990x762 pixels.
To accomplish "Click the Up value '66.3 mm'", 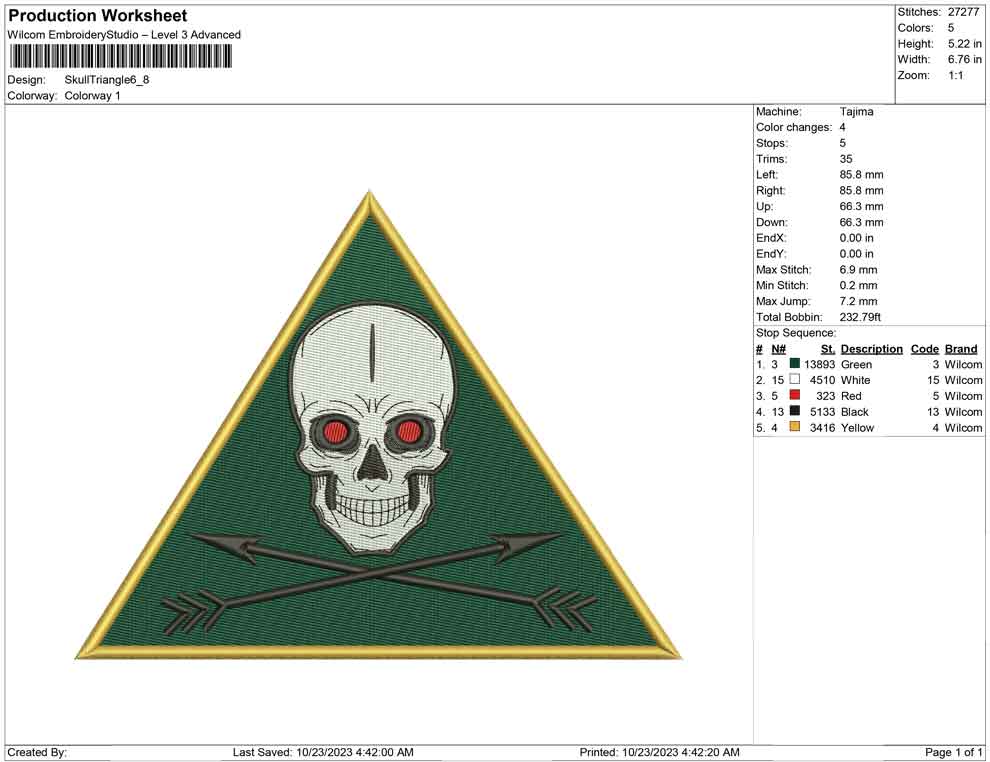I will click(x=861, y=206).
